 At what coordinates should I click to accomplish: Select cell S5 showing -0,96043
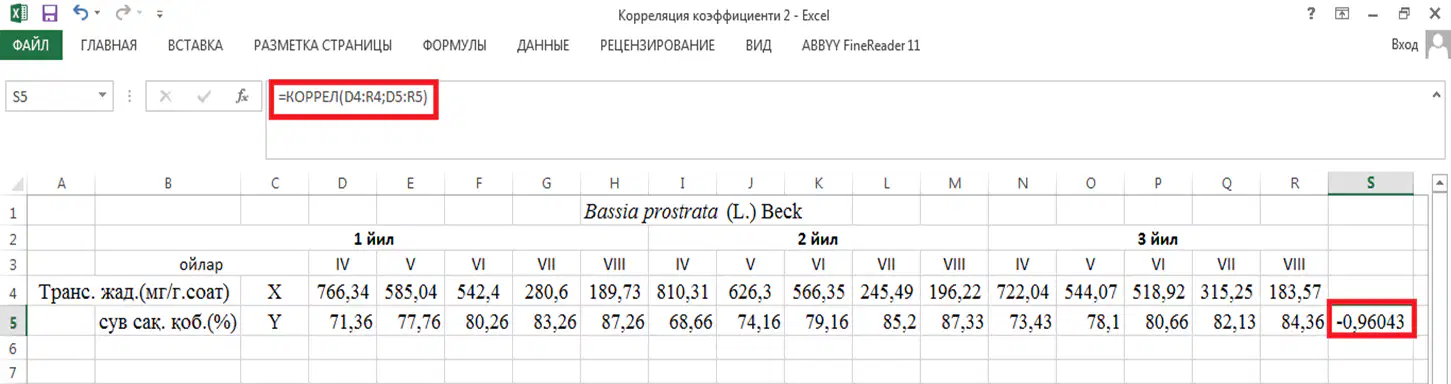point(1370,322)
